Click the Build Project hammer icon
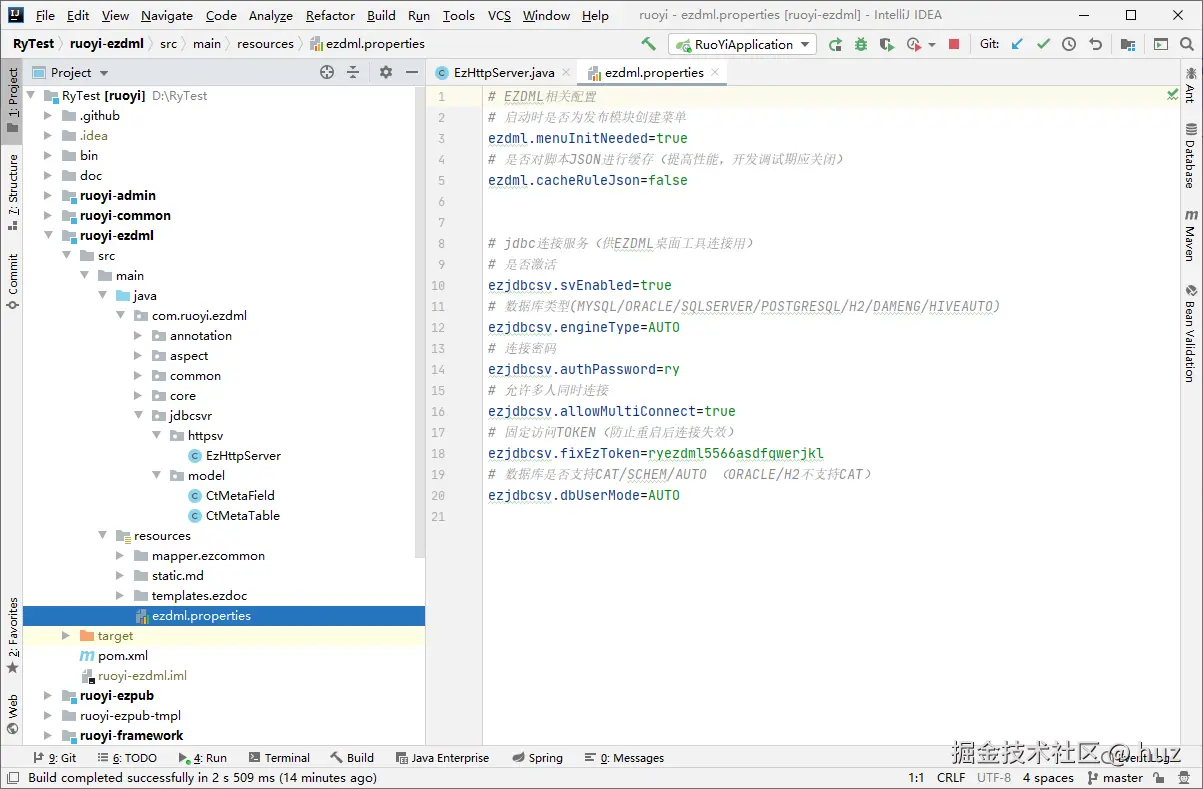Viewport: 1203px width, 789px height. point(649,44)
